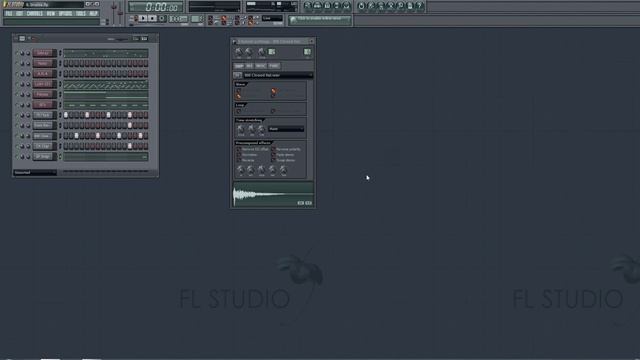Open the HELP menu

pos(93,13)
